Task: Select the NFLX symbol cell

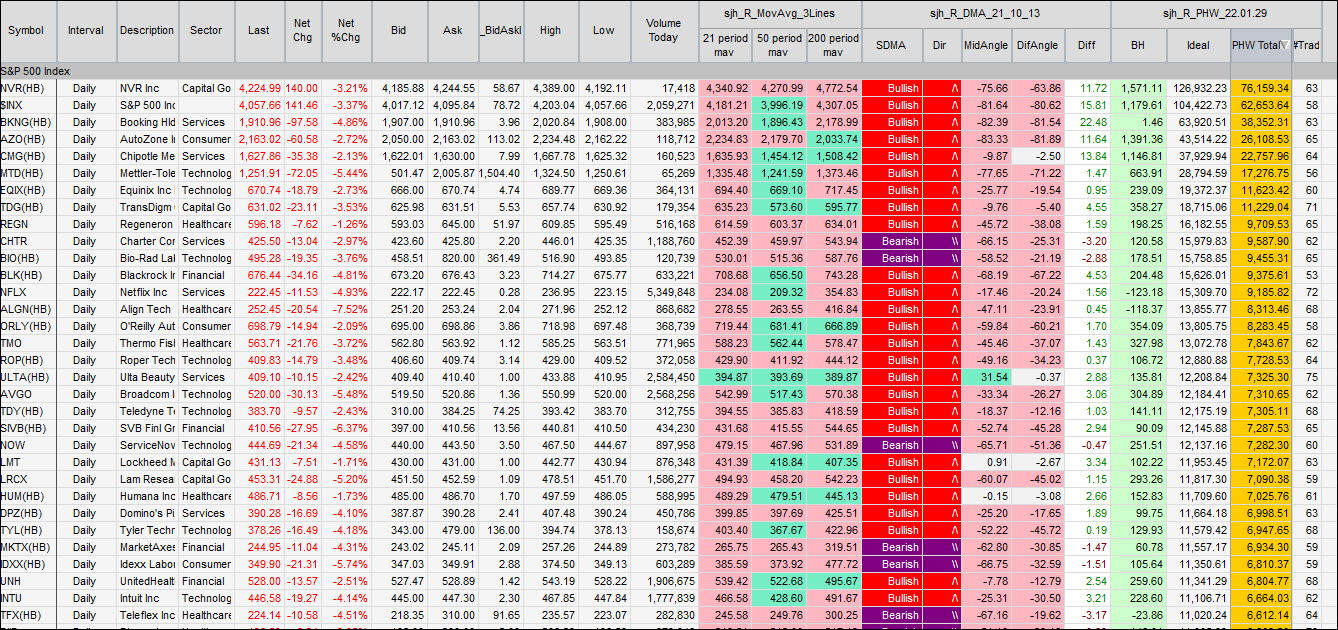Action: pos(28,292)
